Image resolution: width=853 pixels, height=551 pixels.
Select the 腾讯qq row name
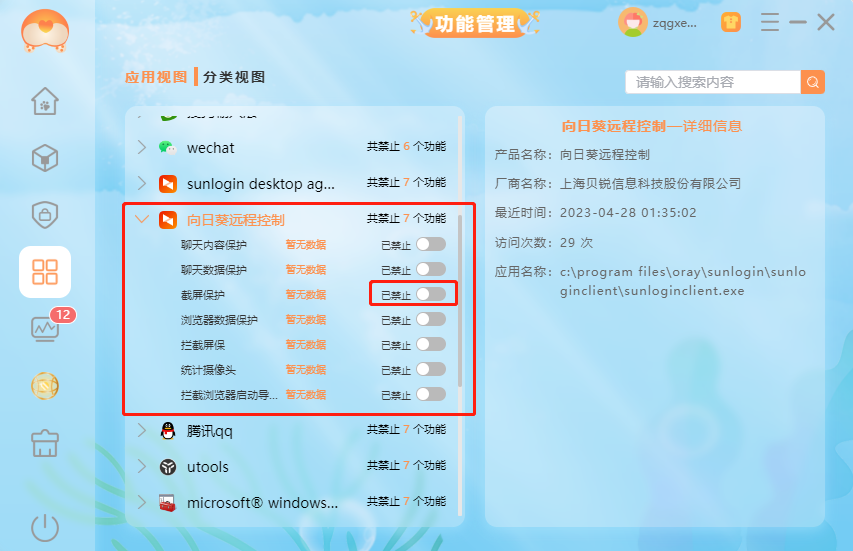click(x=209, y=431)
